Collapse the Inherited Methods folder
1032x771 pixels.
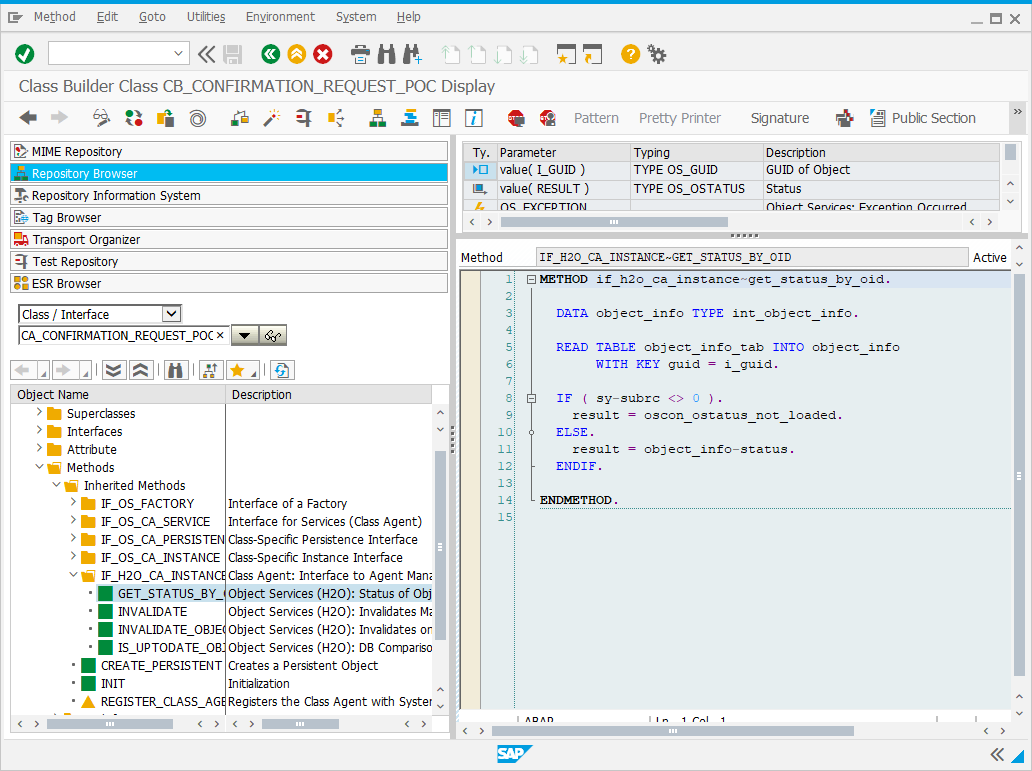tap(57, 485)
